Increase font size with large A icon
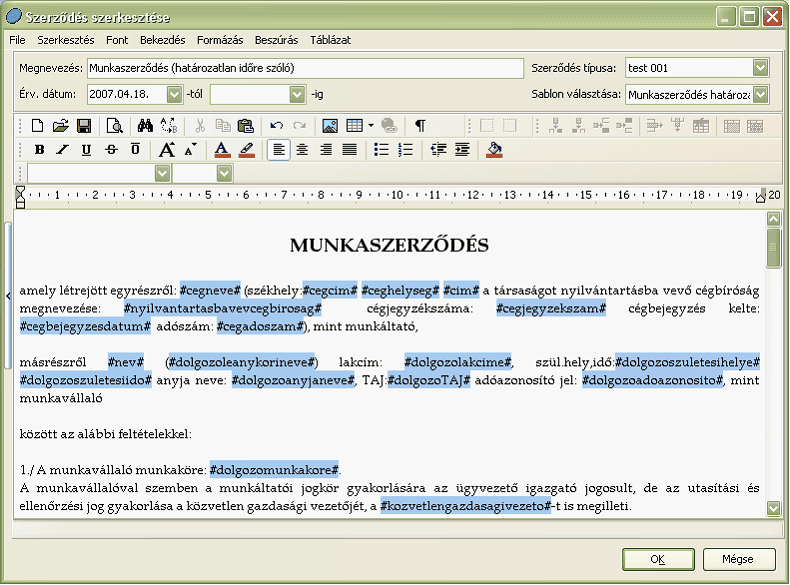 point(167,150)
